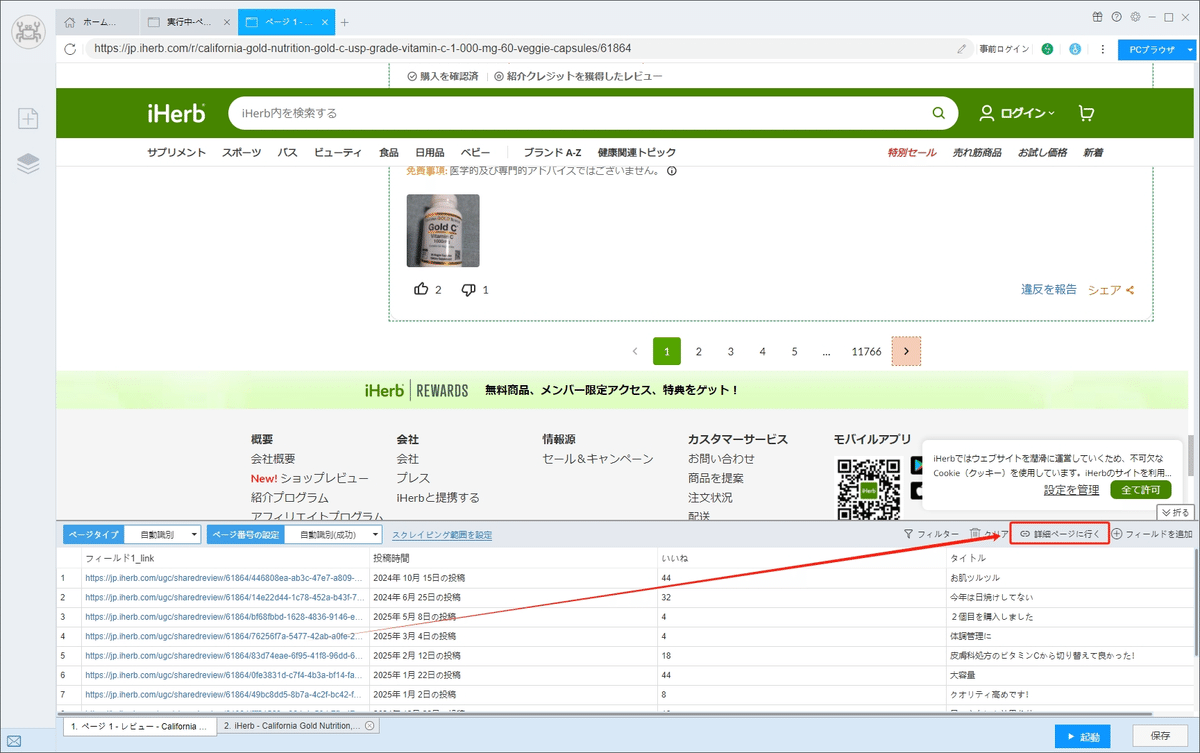Click next page arrow in pagination
This screenshot has height=753, width=1200.
coord(906,351)
